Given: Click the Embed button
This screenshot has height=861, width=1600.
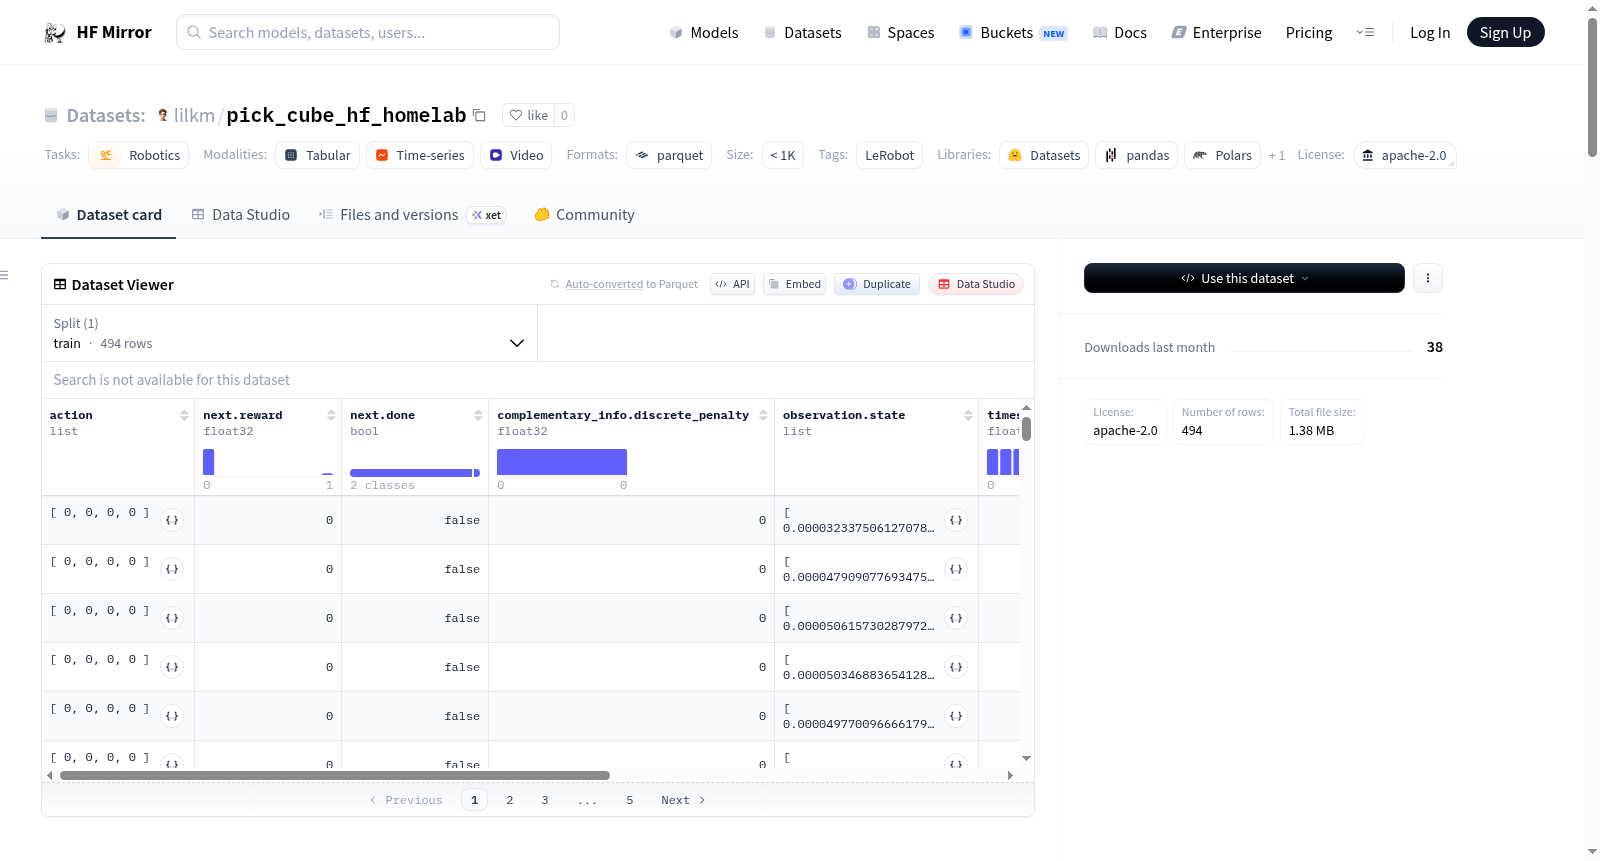Looking at the screenshot, I should pos(794,284).
